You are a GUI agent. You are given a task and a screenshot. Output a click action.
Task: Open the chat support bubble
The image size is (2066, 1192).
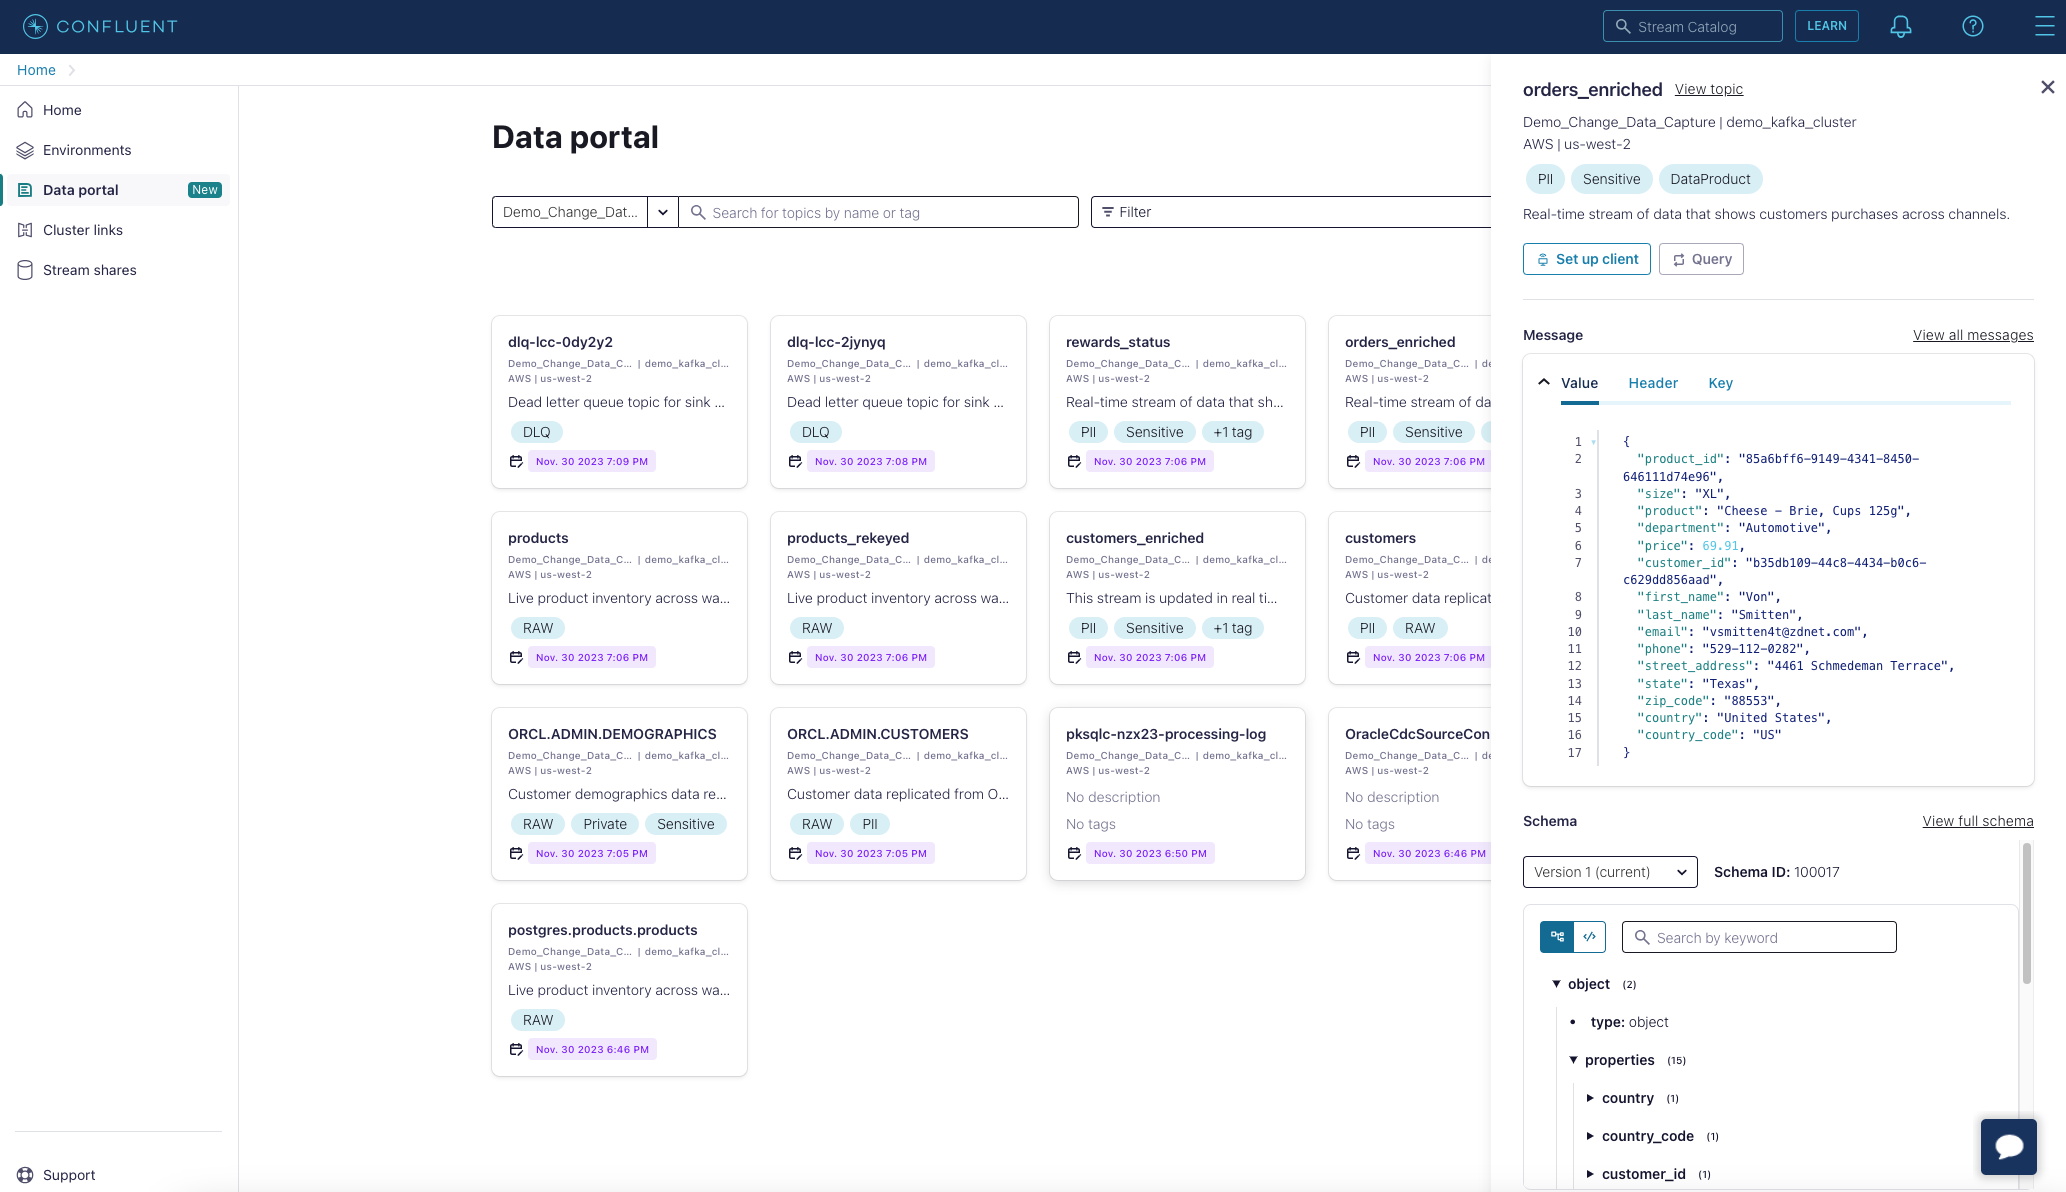(x=2008, y=1146)
